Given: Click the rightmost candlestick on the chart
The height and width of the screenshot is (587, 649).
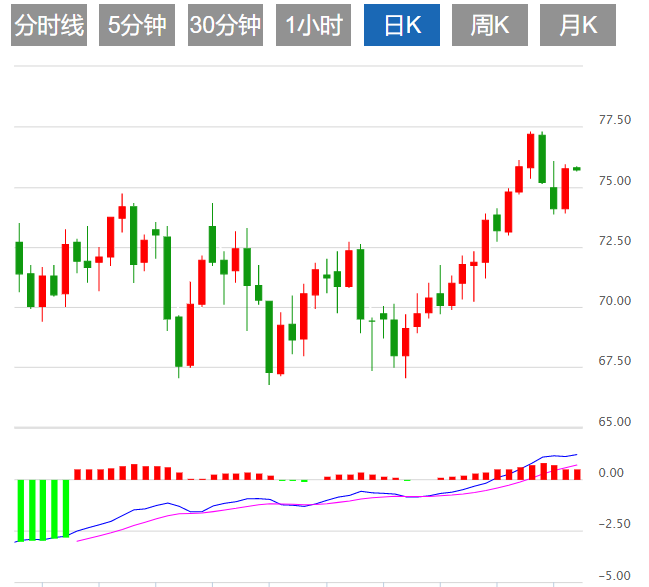Looking at the screenshot, I should pyautogui.click(x=577, y=169).
